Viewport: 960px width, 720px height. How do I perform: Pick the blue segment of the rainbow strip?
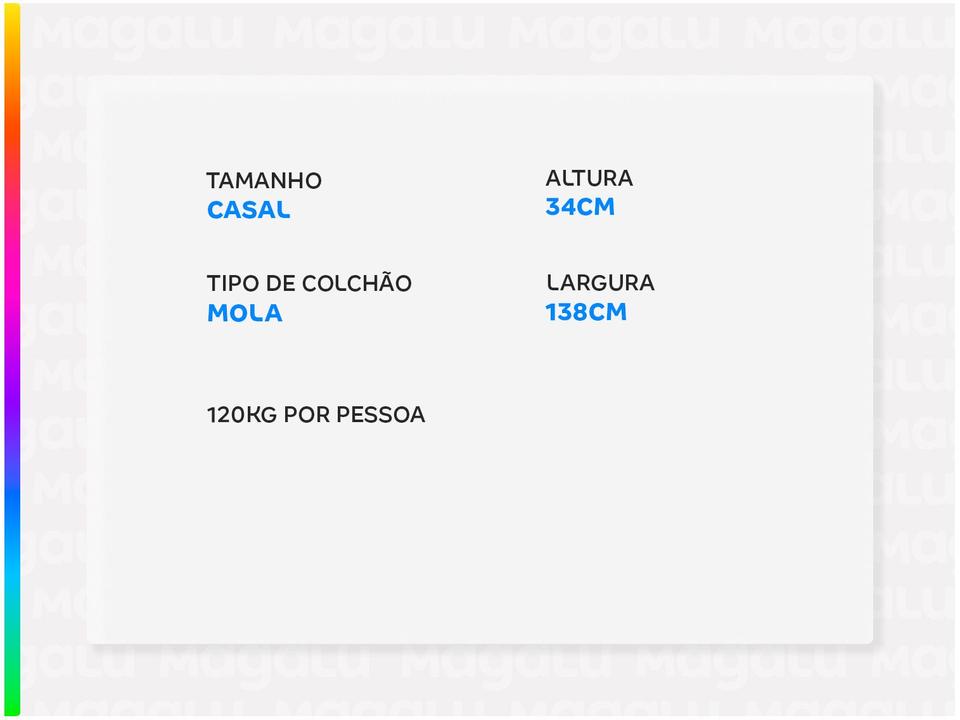click(12, 500)
